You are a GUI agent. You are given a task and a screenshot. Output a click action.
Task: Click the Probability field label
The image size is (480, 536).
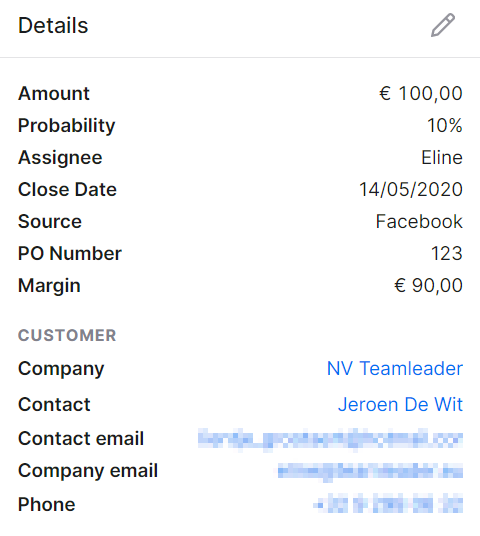click(x=67, y=126)
